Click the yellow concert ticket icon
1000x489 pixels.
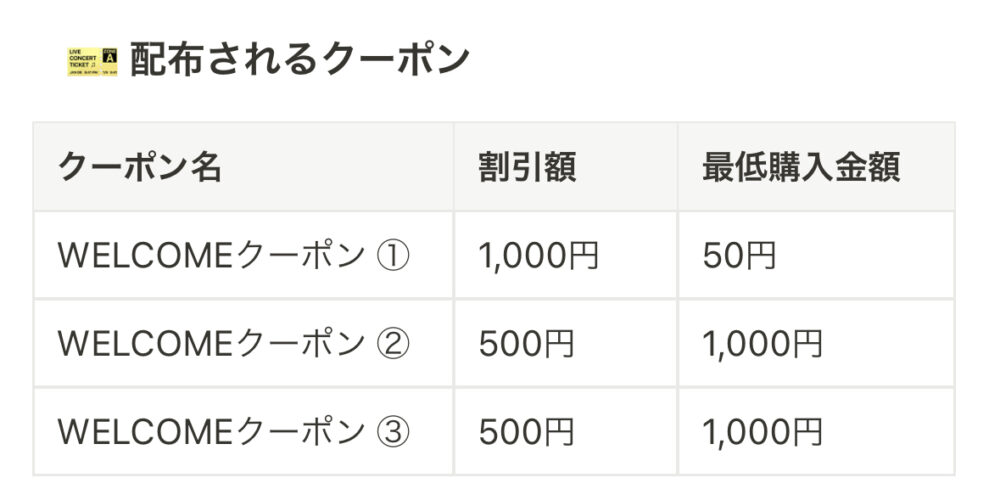pos(92,62)
